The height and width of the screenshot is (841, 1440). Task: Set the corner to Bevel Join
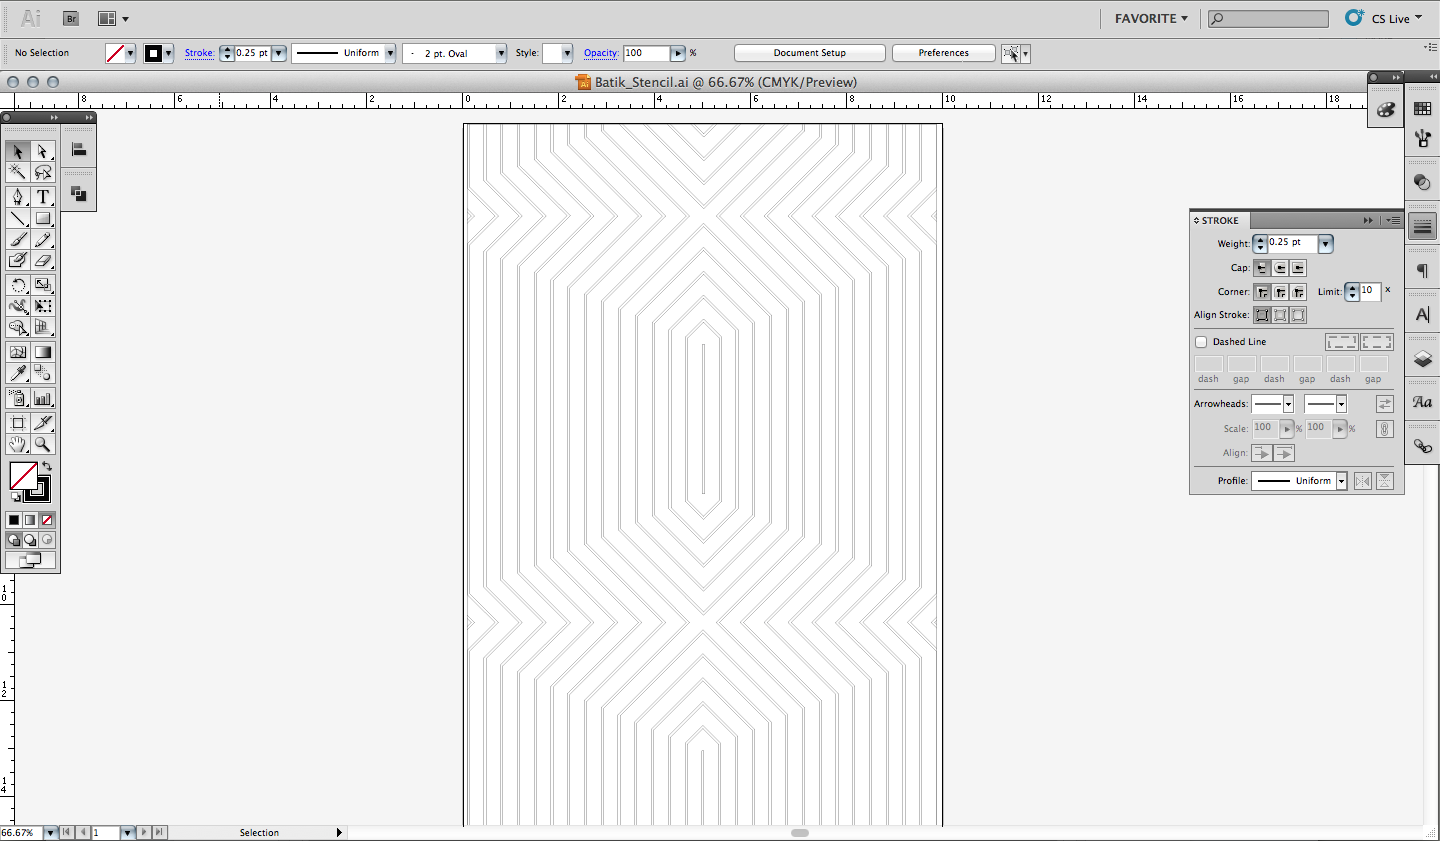click(x=1298, y=292)
